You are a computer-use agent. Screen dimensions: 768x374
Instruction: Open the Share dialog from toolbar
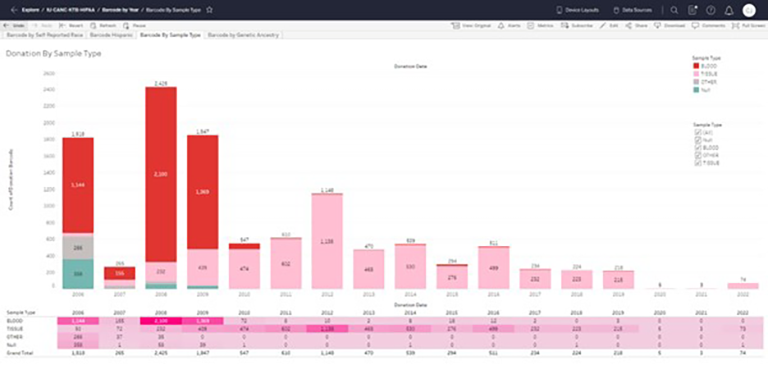(x=636, y=25)
